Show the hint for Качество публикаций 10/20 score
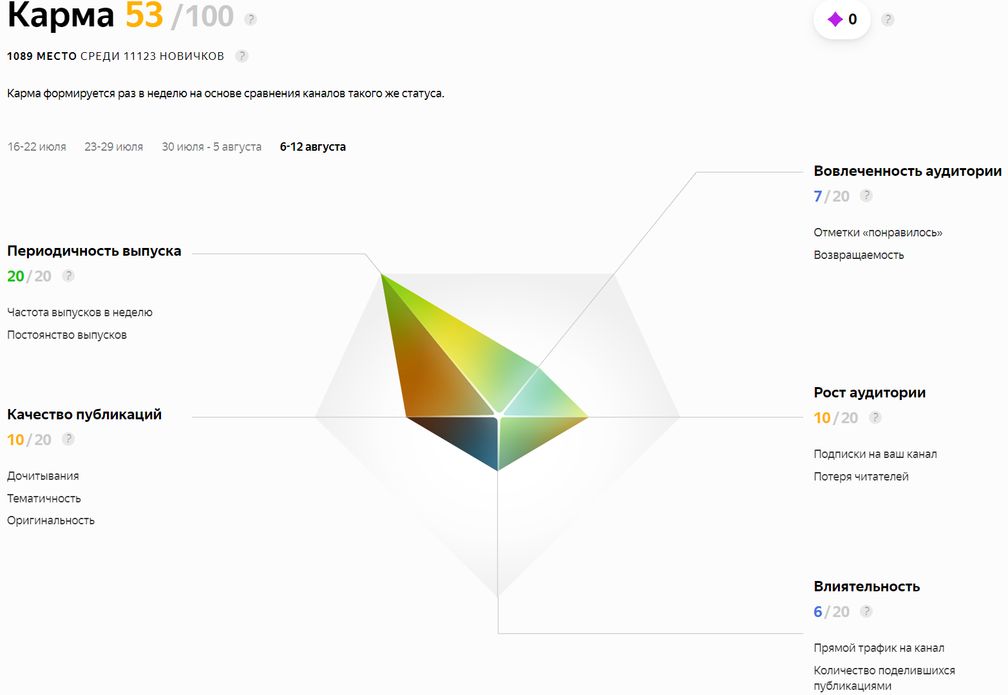This screenshot has width=1008, height=695. [x=68, y=439]
